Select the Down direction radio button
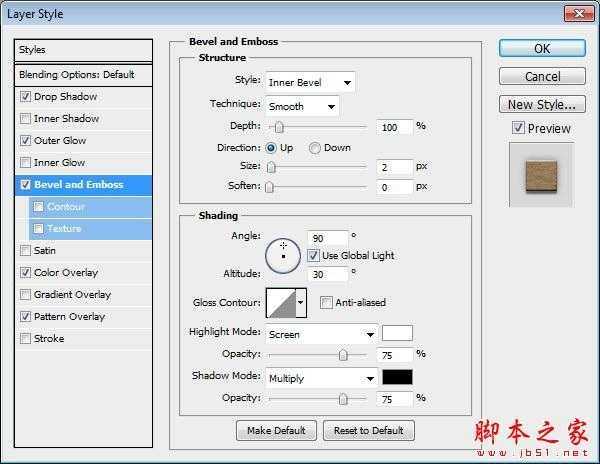 click(x=315, y=148)
